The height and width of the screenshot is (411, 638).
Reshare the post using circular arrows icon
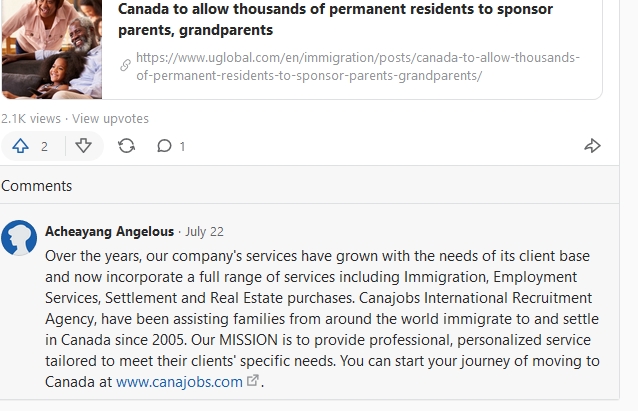point(126,146)
